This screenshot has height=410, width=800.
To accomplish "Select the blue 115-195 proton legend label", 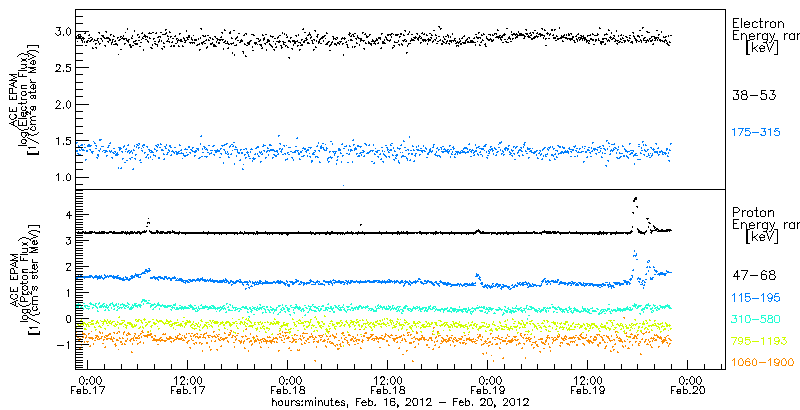I will 756,298.
